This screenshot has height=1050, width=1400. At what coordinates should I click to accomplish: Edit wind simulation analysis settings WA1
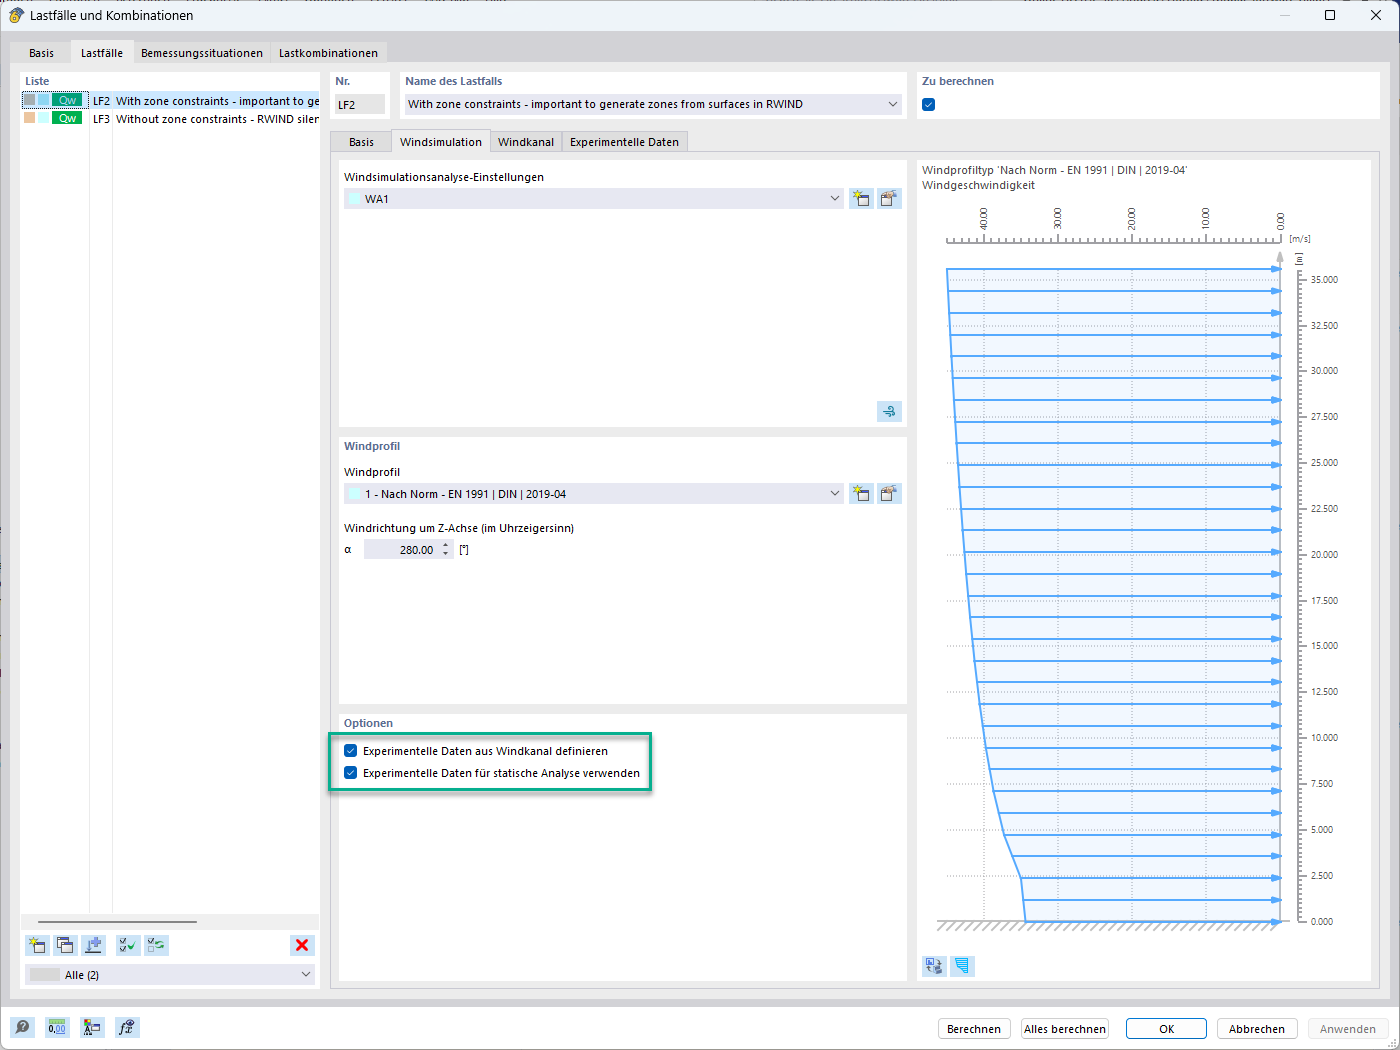(x=889, y=198)
